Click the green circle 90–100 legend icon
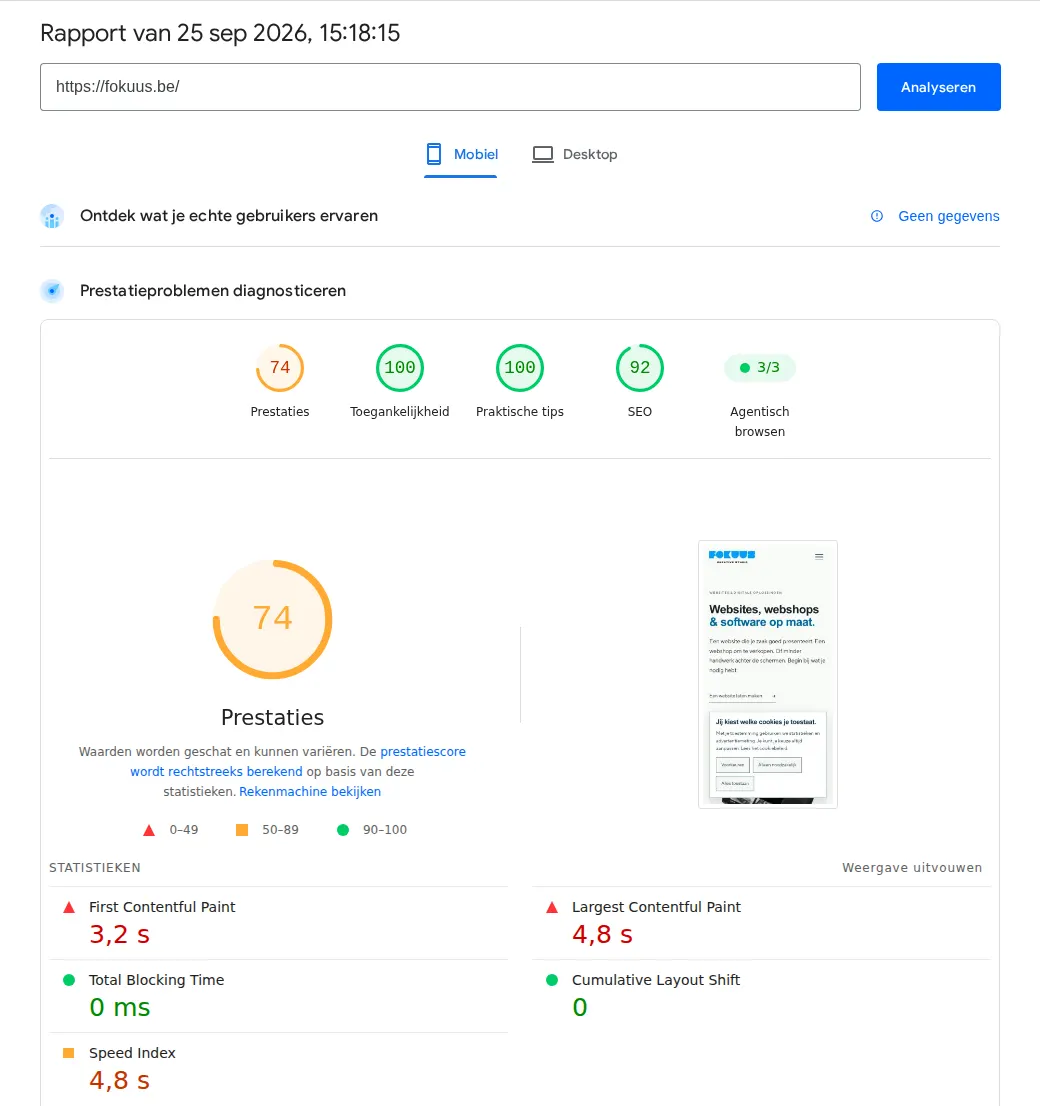The image size is (1040, 1106). pos(343,830)
